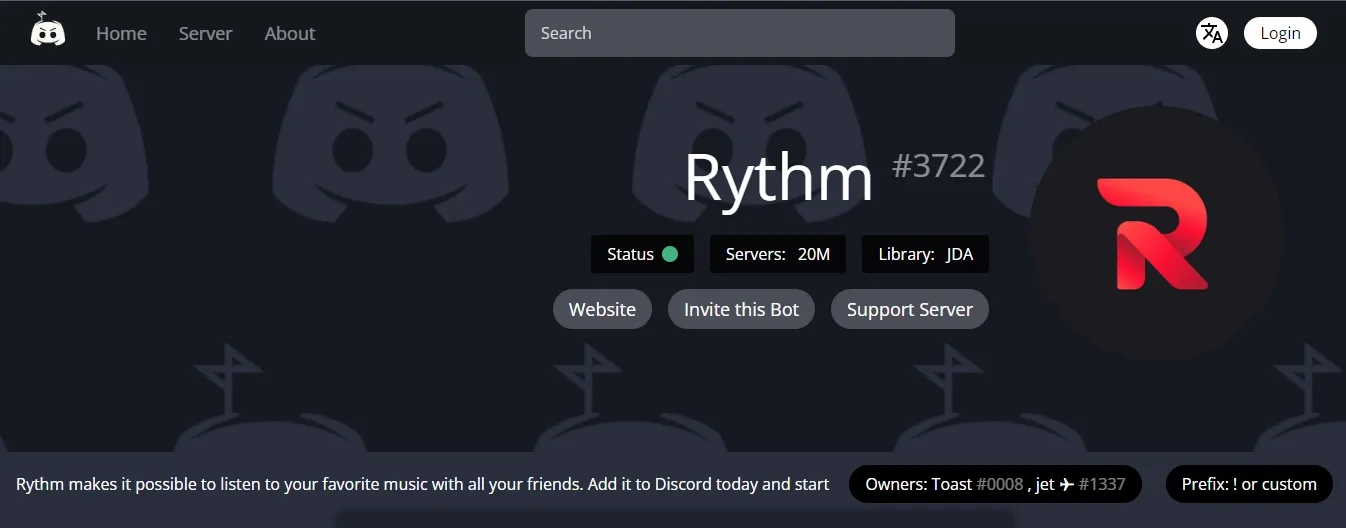
Task: Open the Server nav item
Action: 205,33
